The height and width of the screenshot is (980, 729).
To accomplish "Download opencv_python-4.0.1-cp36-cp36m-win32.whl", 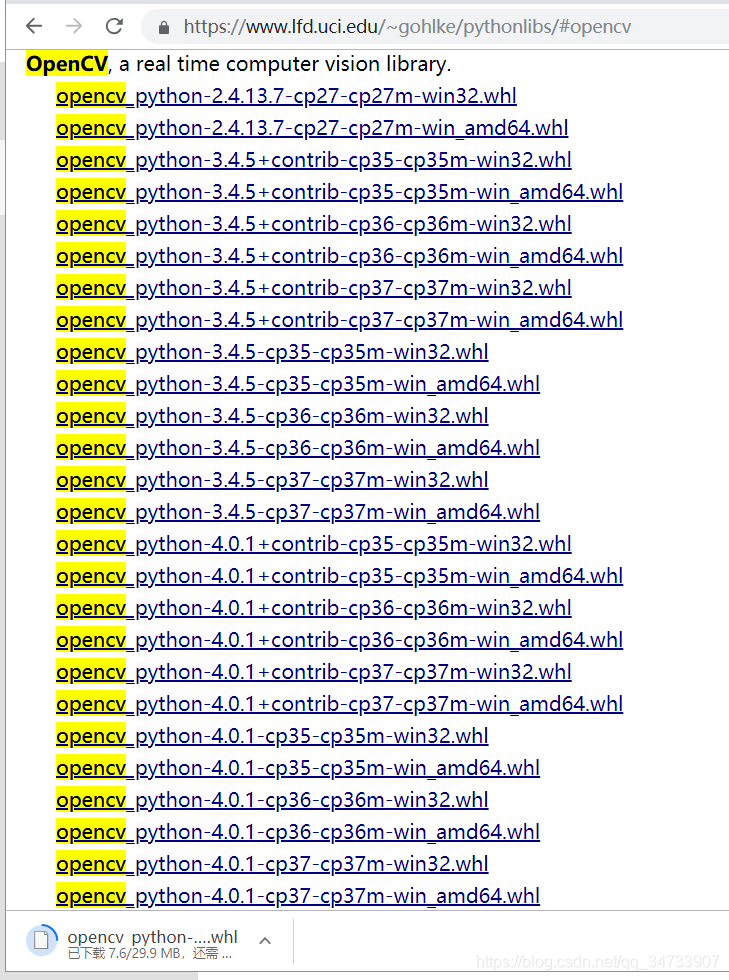I will tap(272, 801).
